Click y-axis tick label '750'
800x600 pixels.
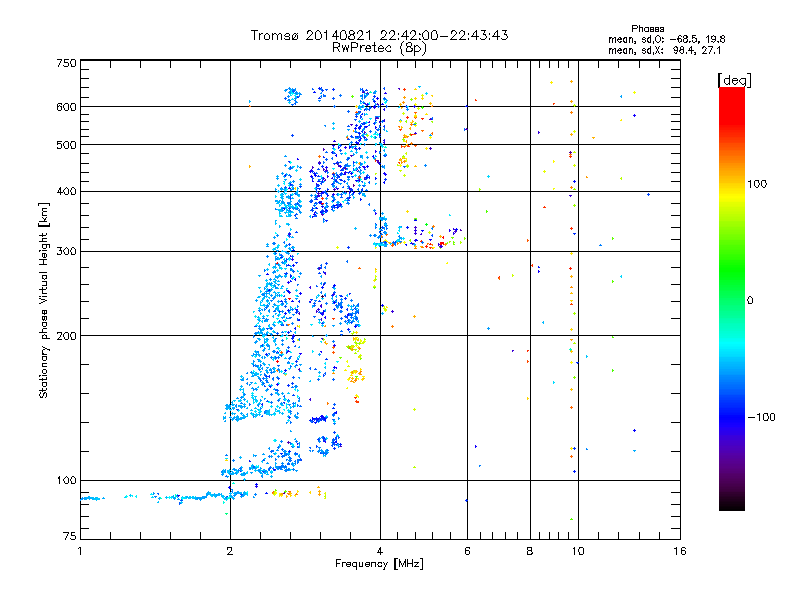click(x=66, y=63)
